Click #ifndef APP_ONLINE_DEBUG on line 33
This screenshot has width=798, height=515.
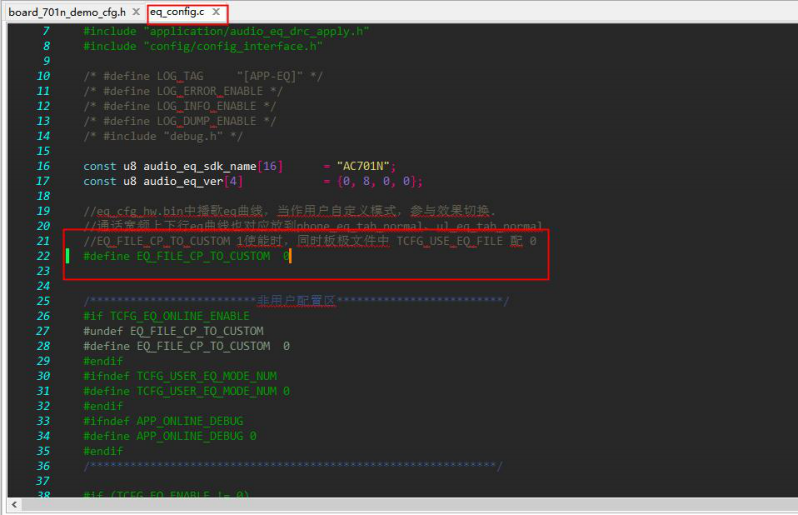tap(163, 421)
